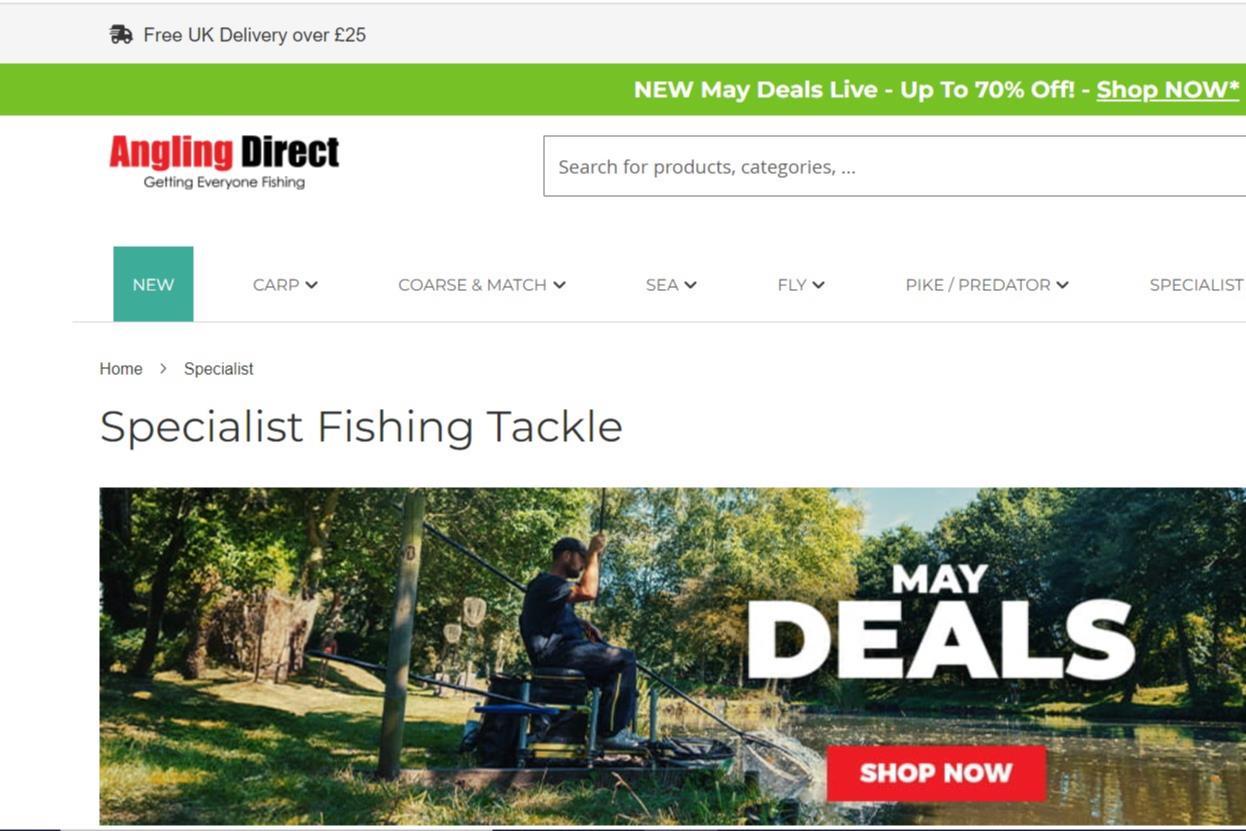This screenshot has height=831, width=1246.
Task: Open the FLY menu label
Action: pyautogui.click(x=791, y=285)
